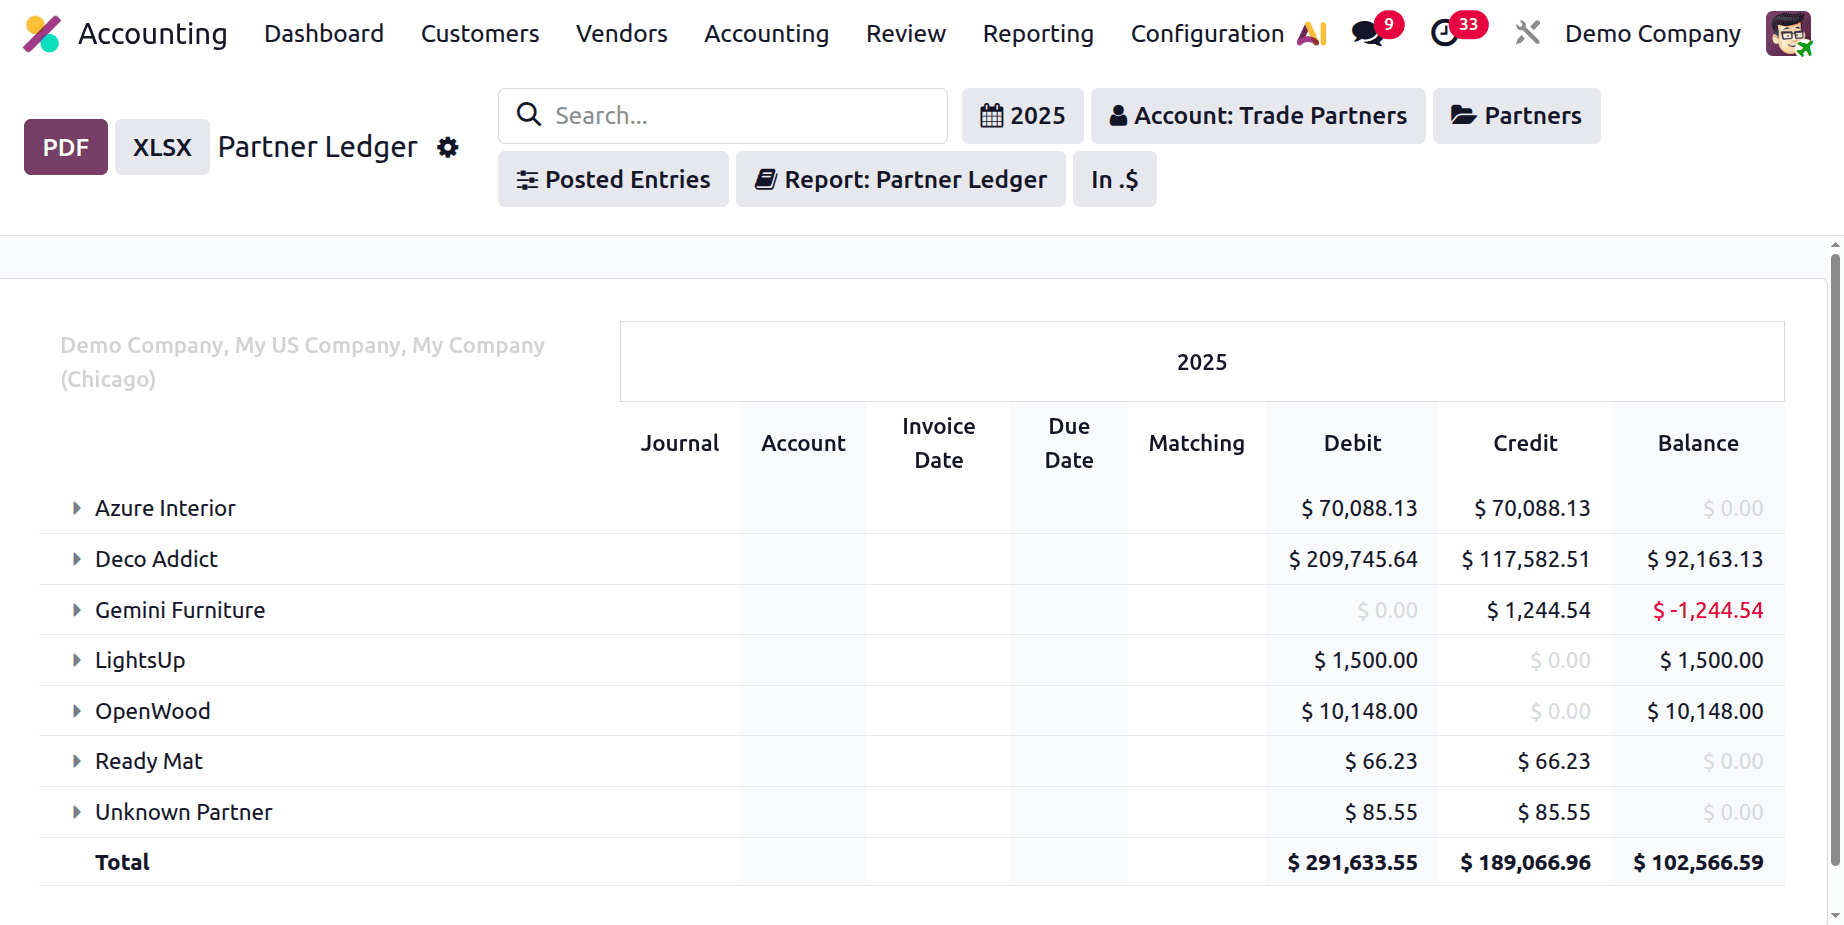Expand the Azure Interior row
The width and height of the screenshot is (1844, 925).
click(x=77, y=508)
